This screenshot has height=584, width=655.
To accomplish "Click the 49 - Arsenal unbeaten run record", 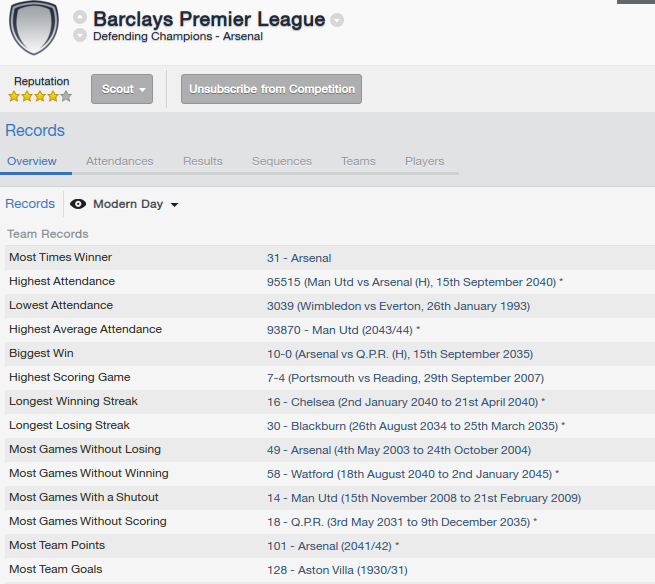I will [x=399, y=450].
